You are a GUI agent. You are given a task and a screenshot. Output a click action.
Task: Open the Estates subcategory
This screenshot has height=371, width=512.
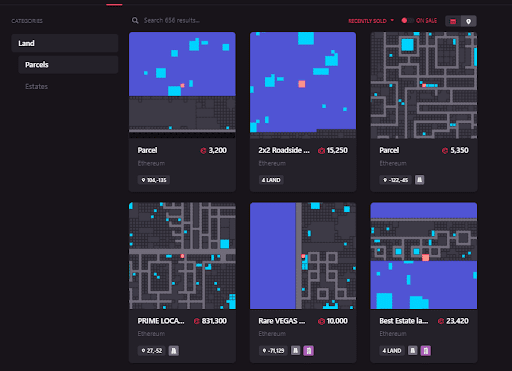(37, 87)
